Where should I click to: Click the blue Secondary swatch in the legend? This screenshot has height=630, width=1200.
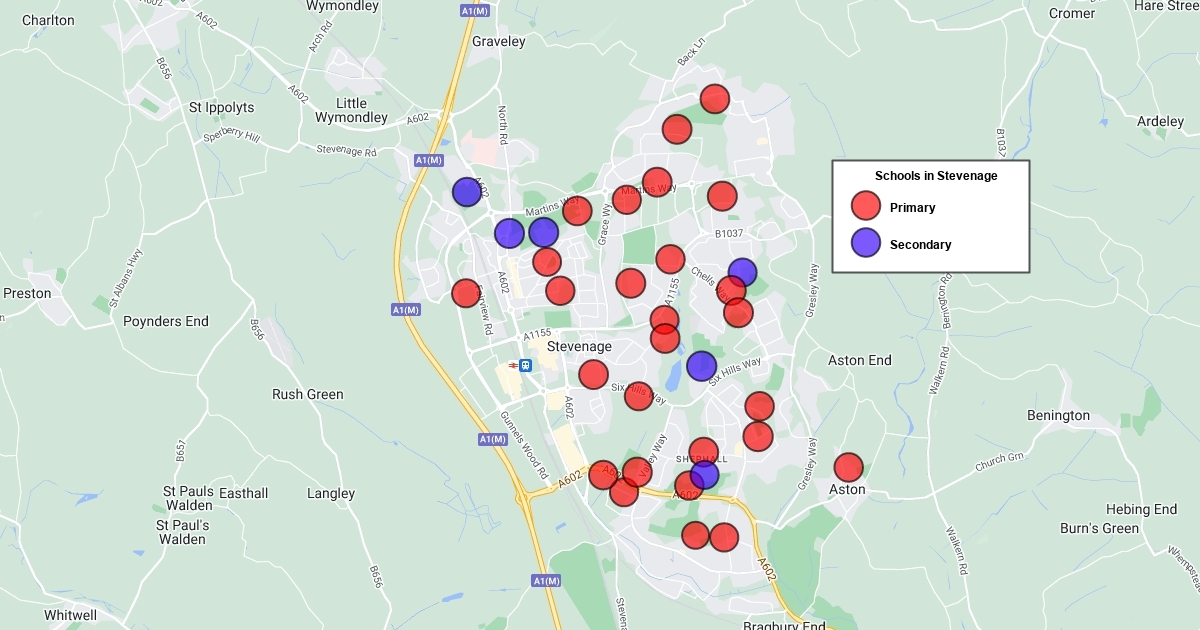pos(865,243)
